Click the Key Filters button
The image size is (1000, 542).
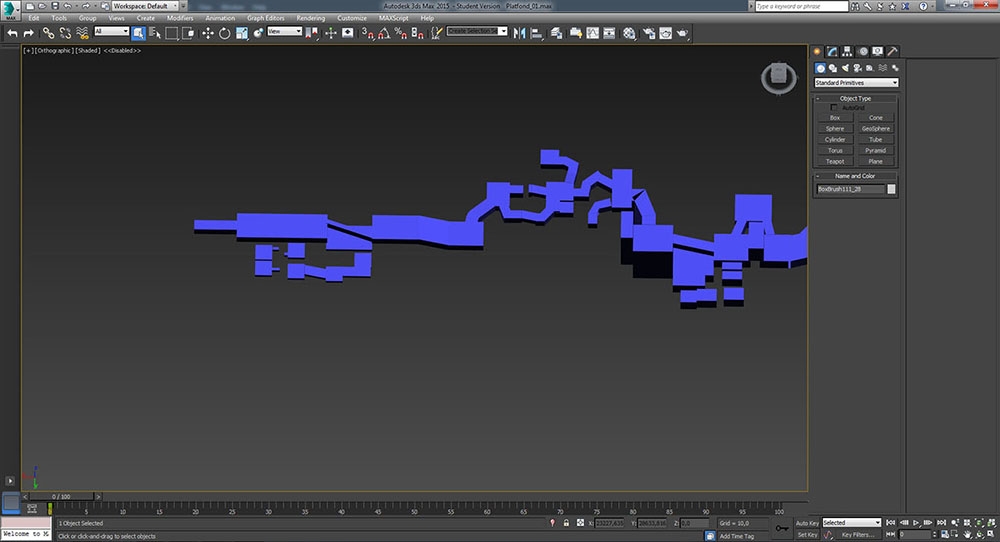(x=859, y=535)
